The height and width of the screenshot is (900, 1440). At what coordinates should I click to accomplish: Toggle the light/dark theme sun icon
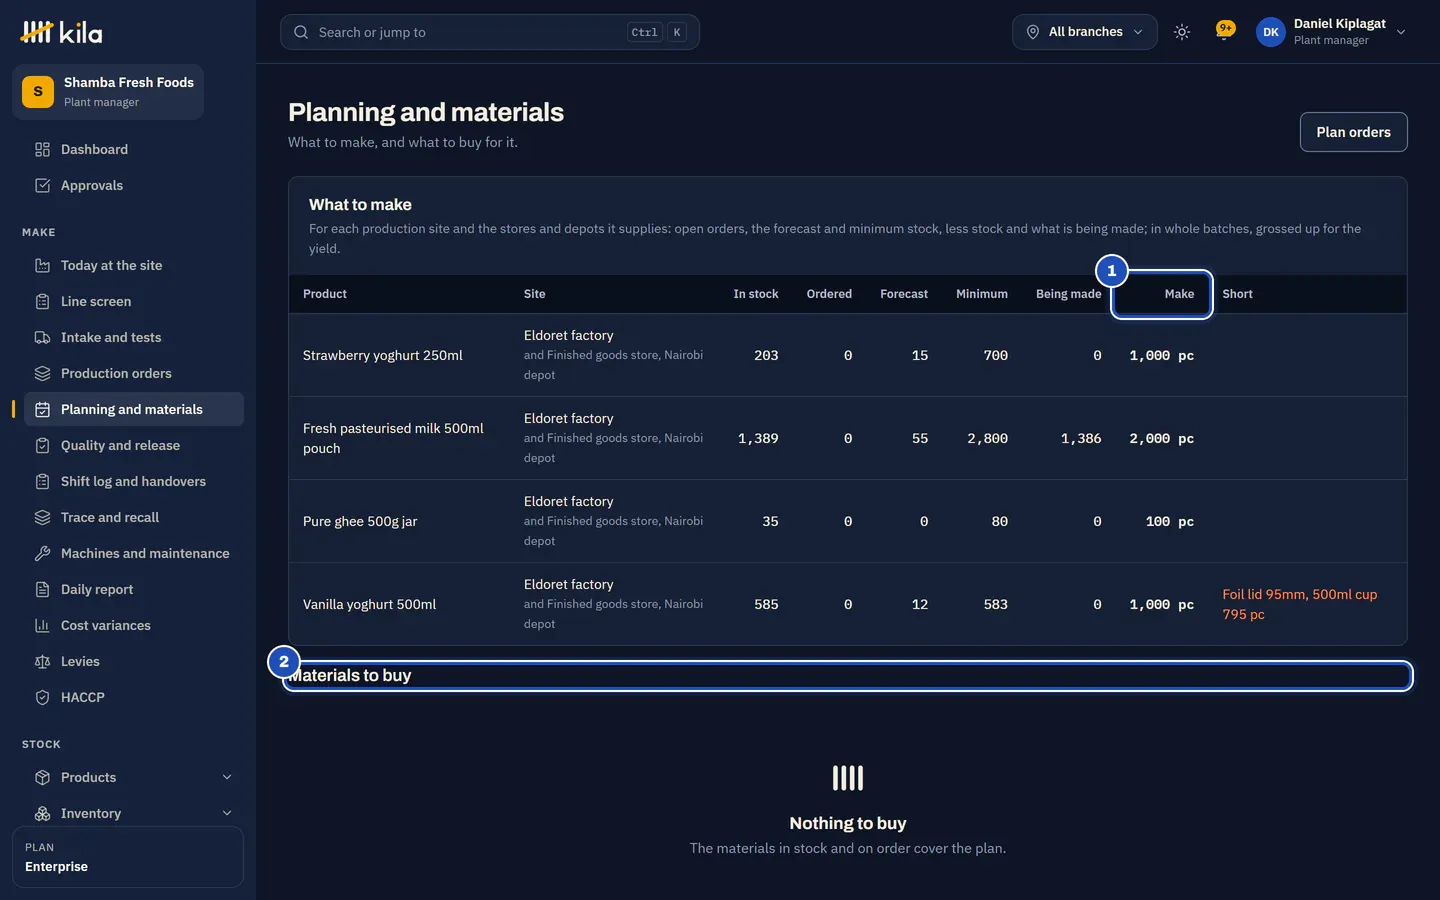point(1182,32)
